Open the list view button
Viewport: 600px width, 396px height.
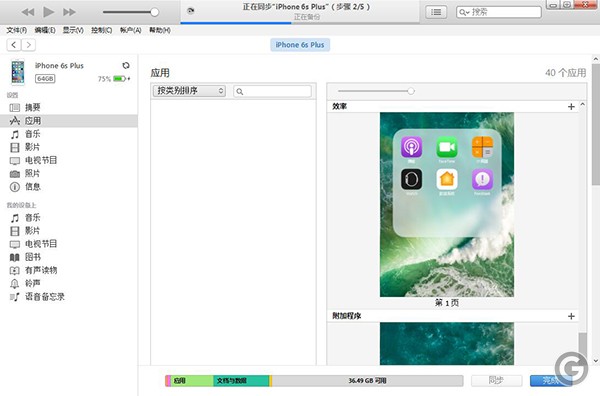pyautogui.click(x=436, y=12)
